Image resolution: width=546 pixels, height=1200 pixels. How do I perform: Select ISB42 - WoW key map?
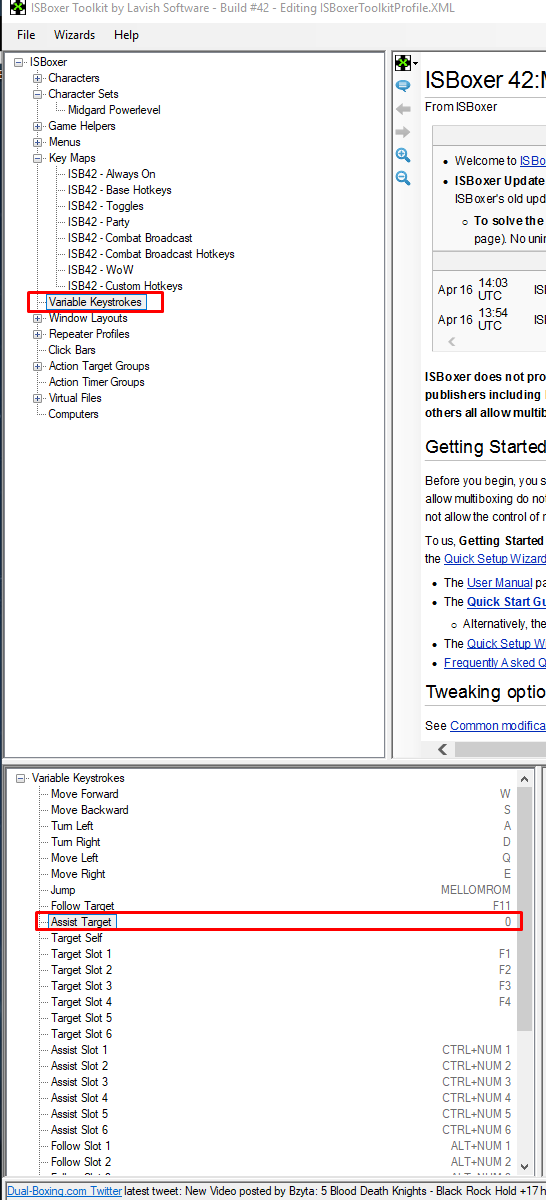100,270
